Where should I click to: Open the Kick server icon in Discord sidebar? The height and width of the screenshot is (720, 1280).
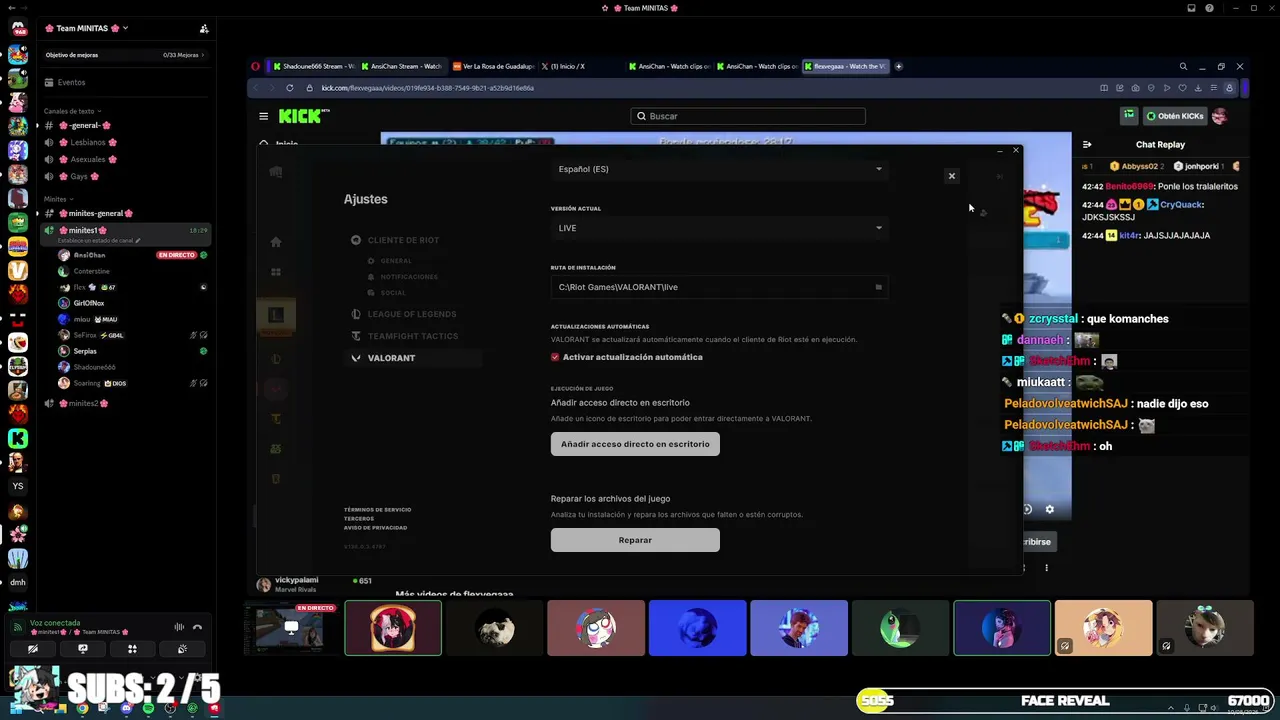point(18,438)
